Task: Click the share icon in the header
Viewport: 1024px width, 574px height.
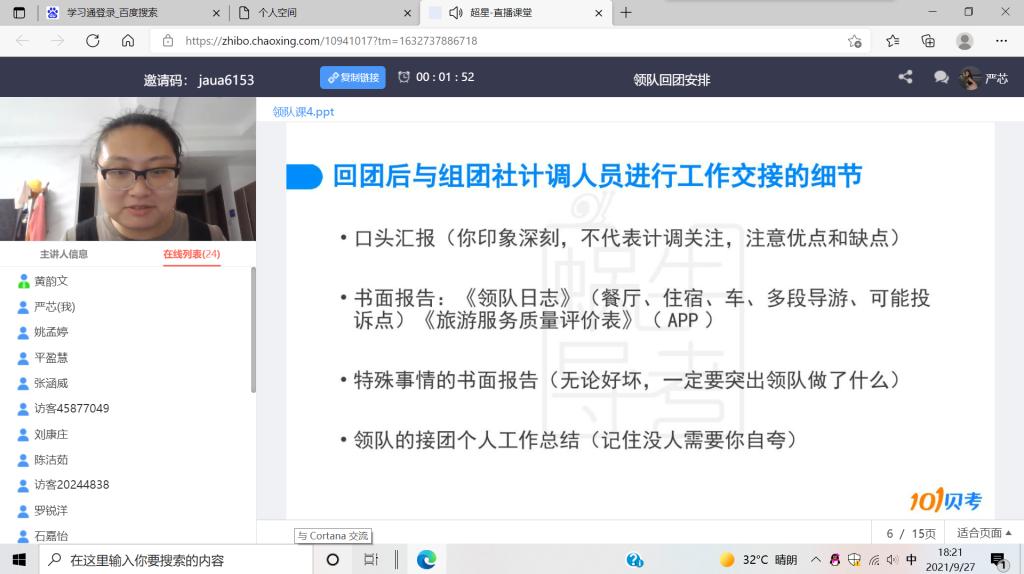Action: click(x=905, y=77)
